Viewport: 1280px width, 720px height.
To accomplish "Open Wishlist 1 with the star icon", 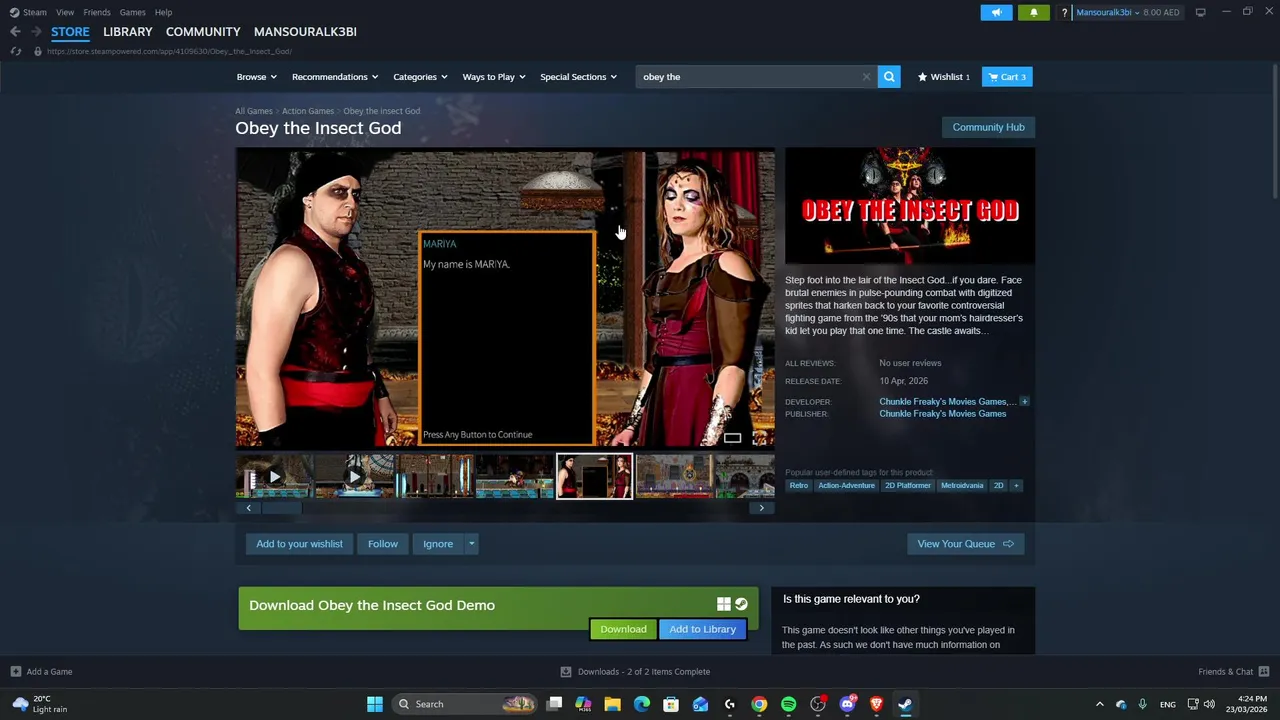I will pos(943,77).
